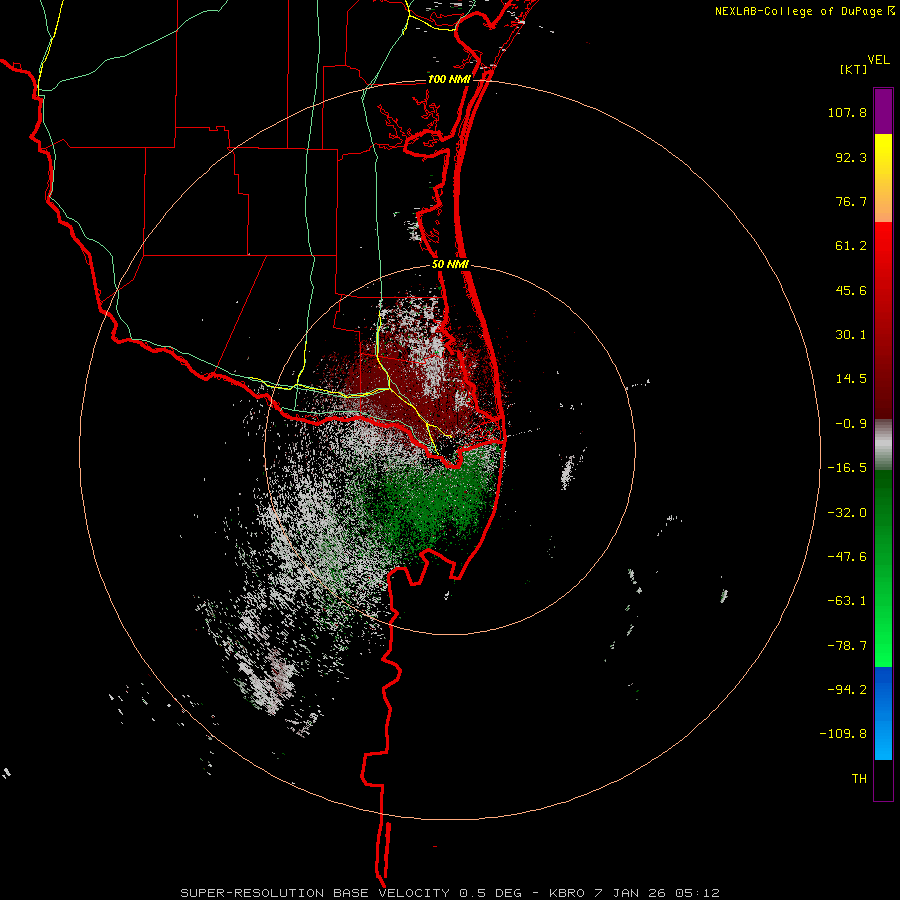Select the 45.6 velocity scale value
This screenshot has height=900, width=900.
click(x=851, y=290)
